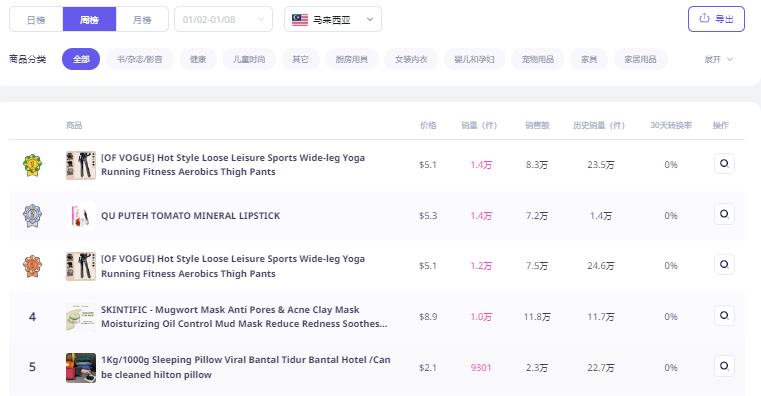761x396 pixels.
Task: Click the 30天转换率 column header
Action: point(671,125)
